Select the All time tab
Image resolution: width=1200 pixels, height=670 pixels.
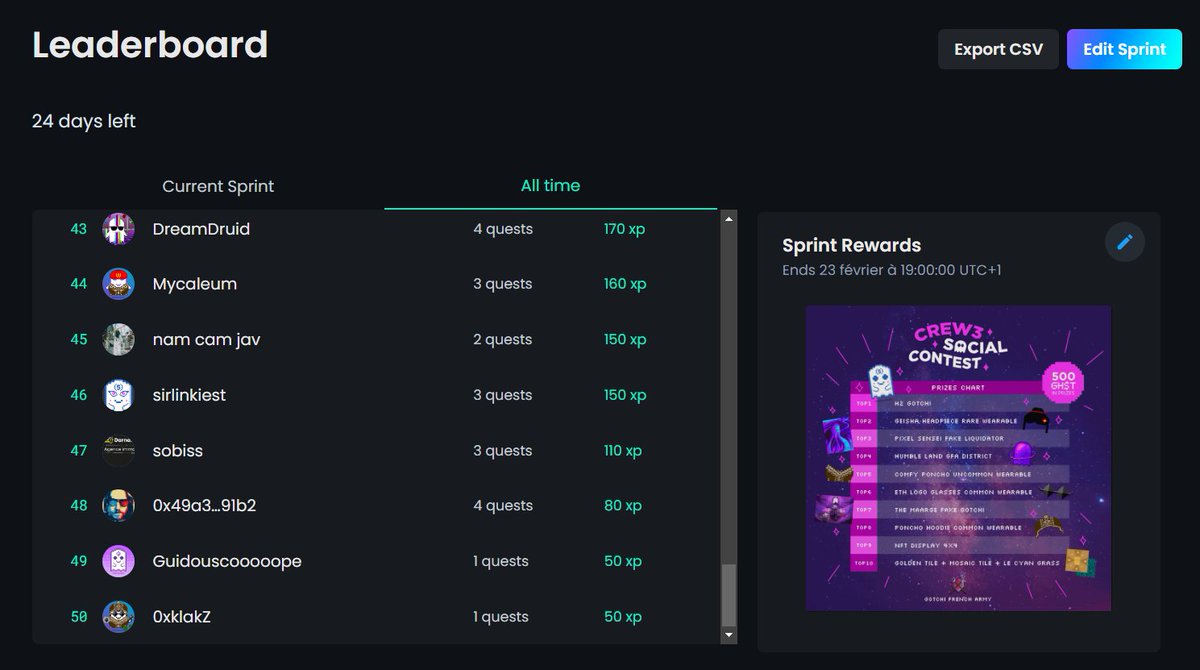tap(550, 185)
